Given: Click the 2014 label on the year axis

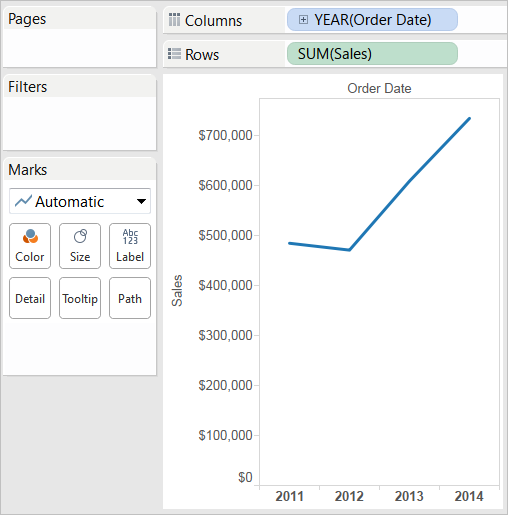Looking at the screenshot, I should tap(469, 496).
